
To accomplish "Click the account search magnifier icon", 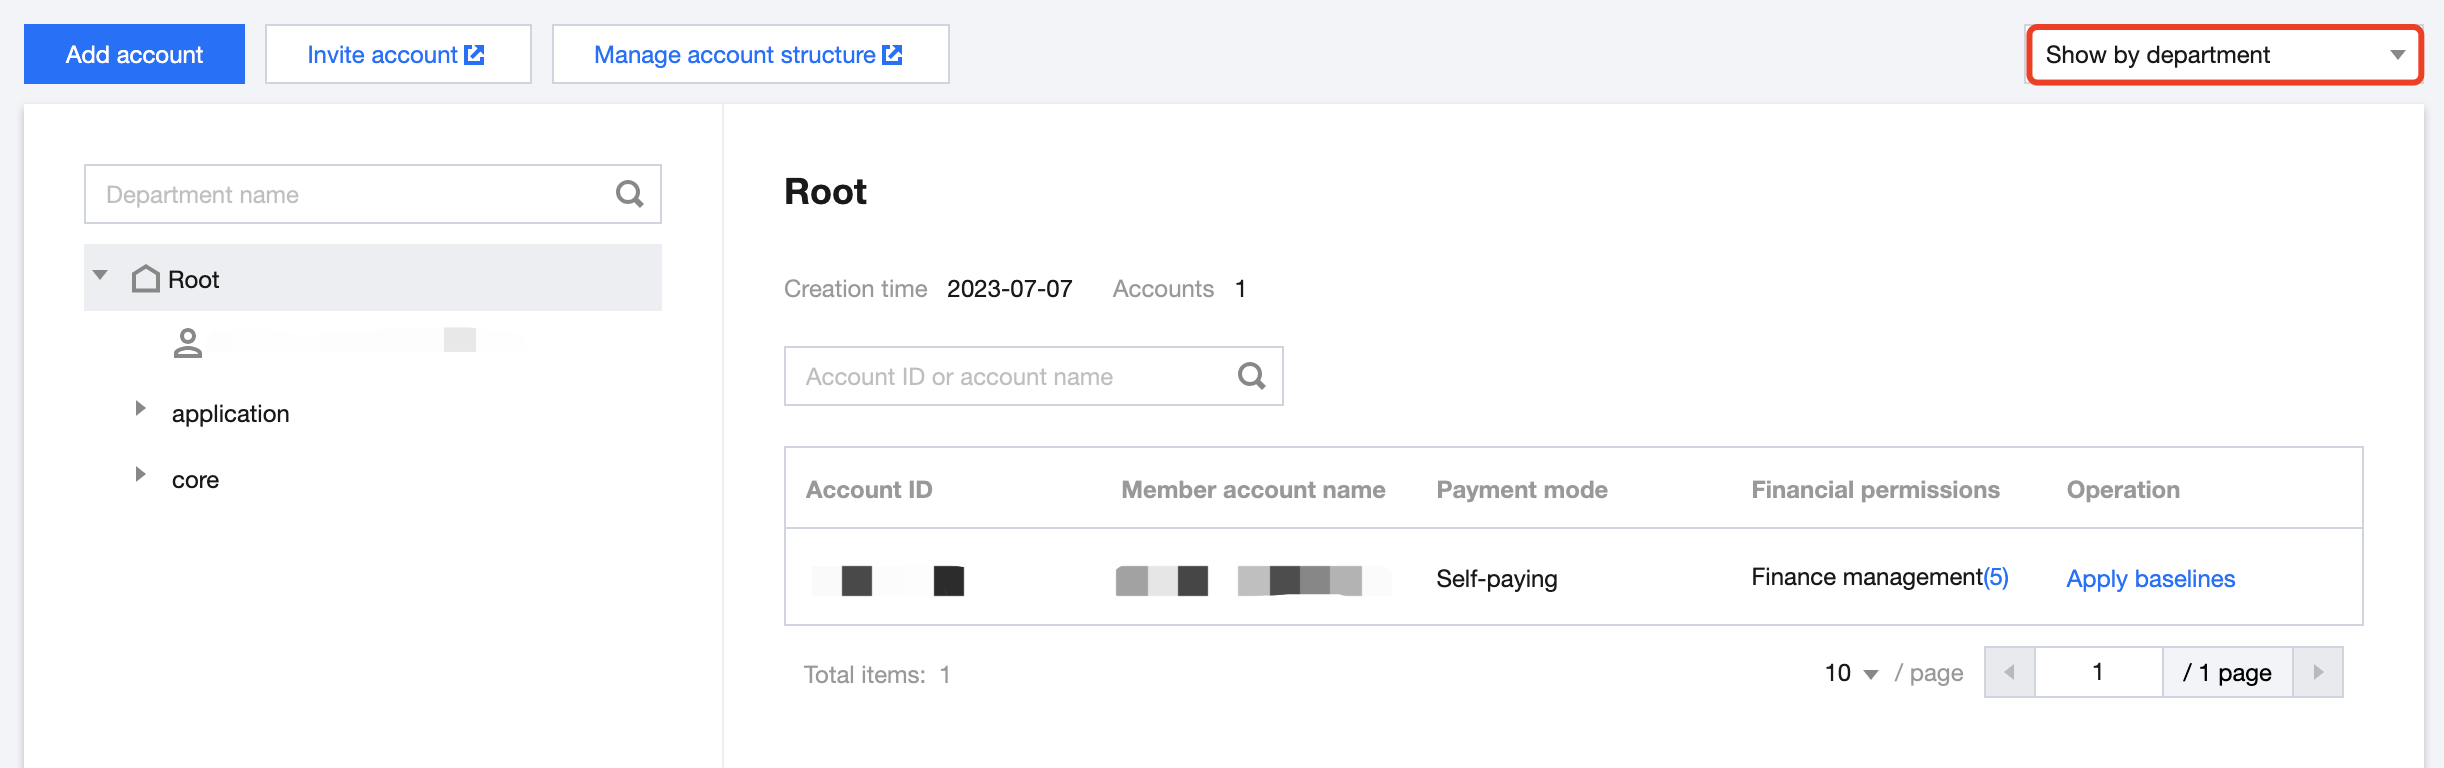I will pyautogui.click(x=1251, y=376).
